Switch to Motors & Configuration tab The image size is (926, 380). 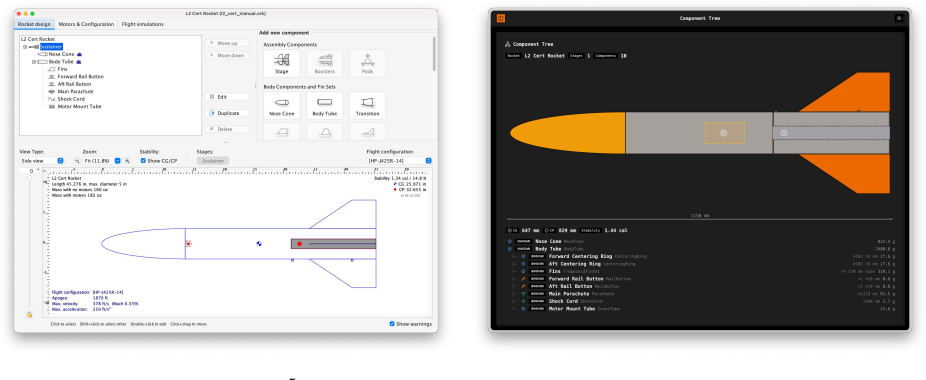coord(87,24)
